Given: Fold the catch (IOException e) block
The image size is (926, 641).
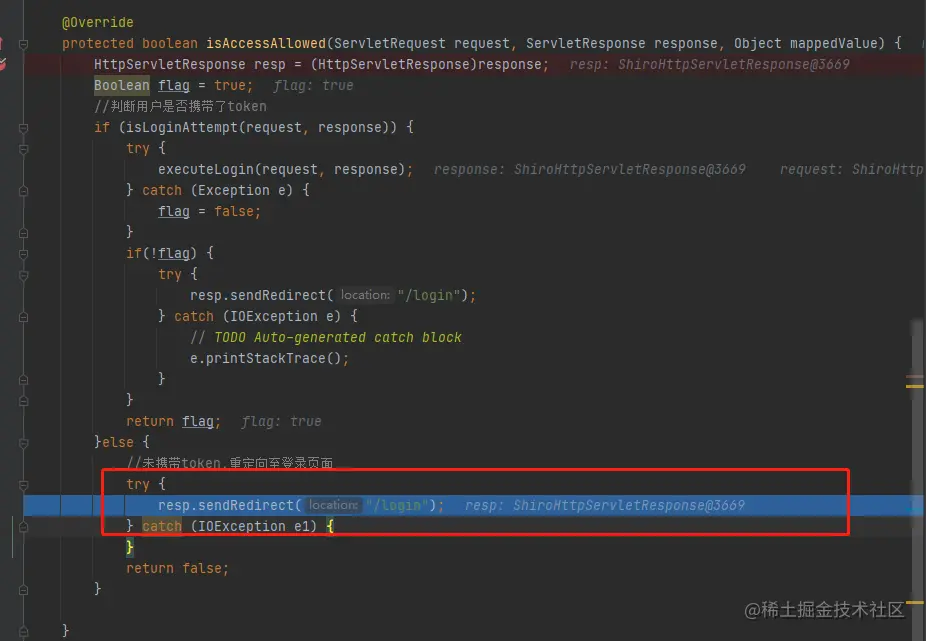Looking at the screenshot, I should [24, 317].
